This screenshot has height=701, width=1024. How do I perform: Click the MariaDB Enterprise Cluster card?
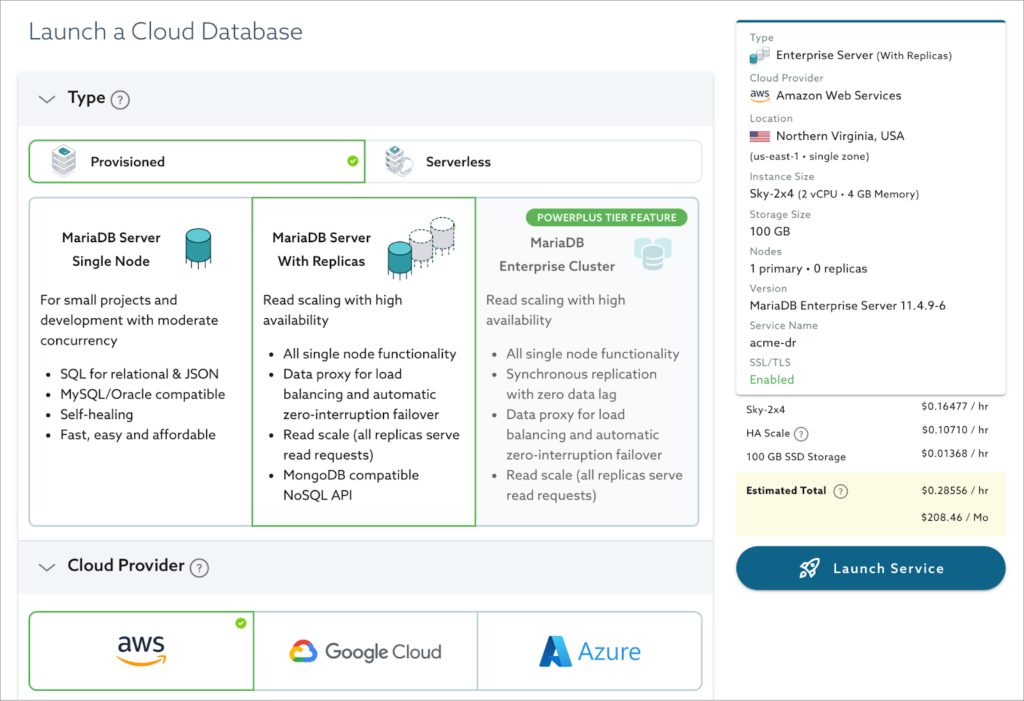[588, 380]
